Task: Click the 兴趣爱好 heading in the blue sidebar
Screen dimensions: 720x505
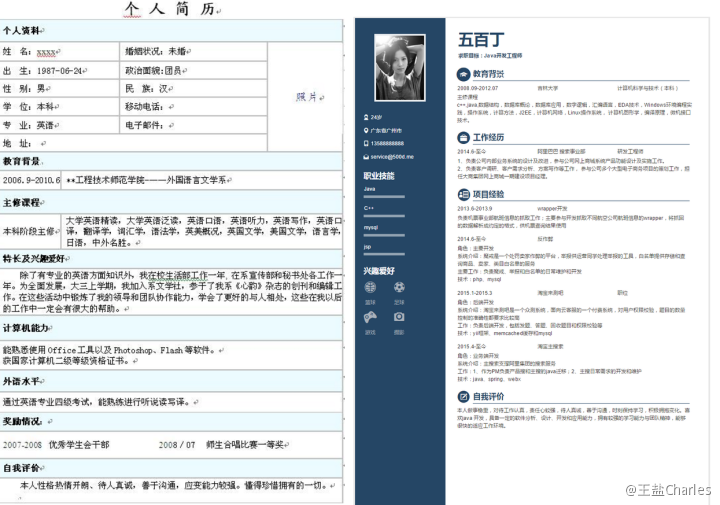Action: pos(379,271)
